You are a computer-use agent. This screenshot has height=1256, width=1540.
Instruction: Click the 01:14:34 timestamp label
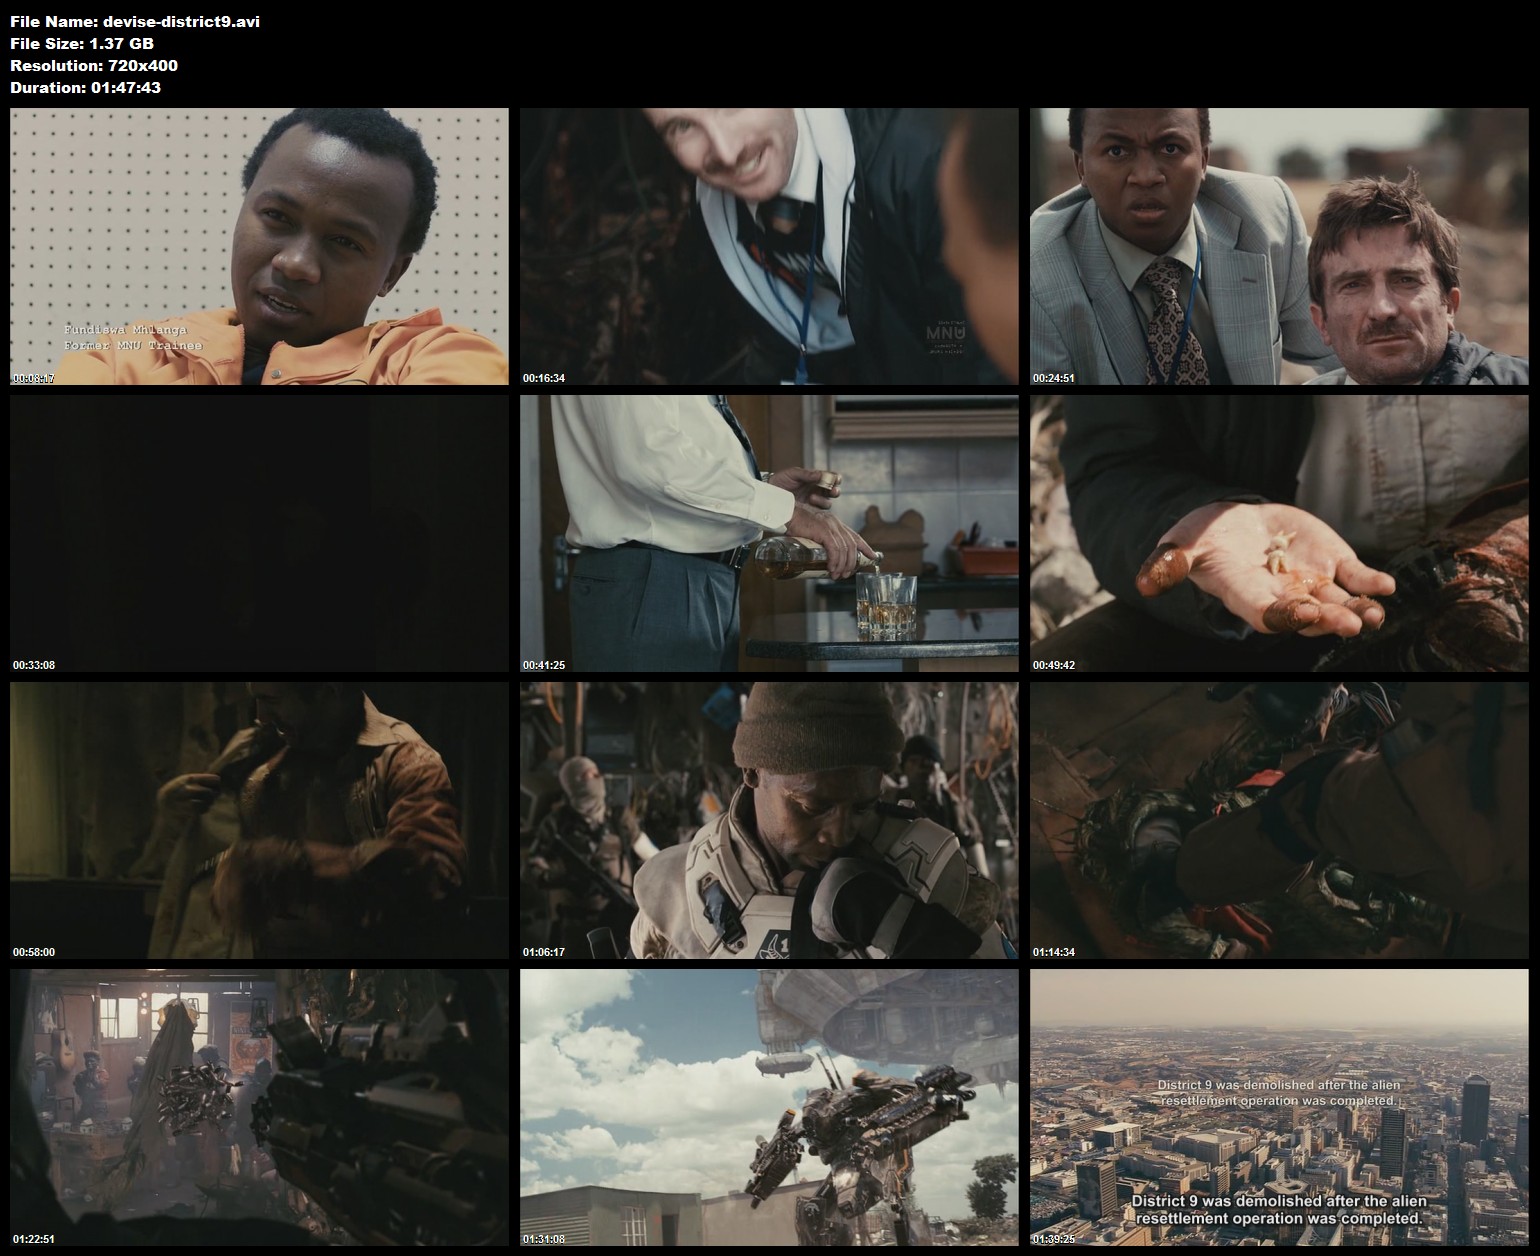[1054, 952]
